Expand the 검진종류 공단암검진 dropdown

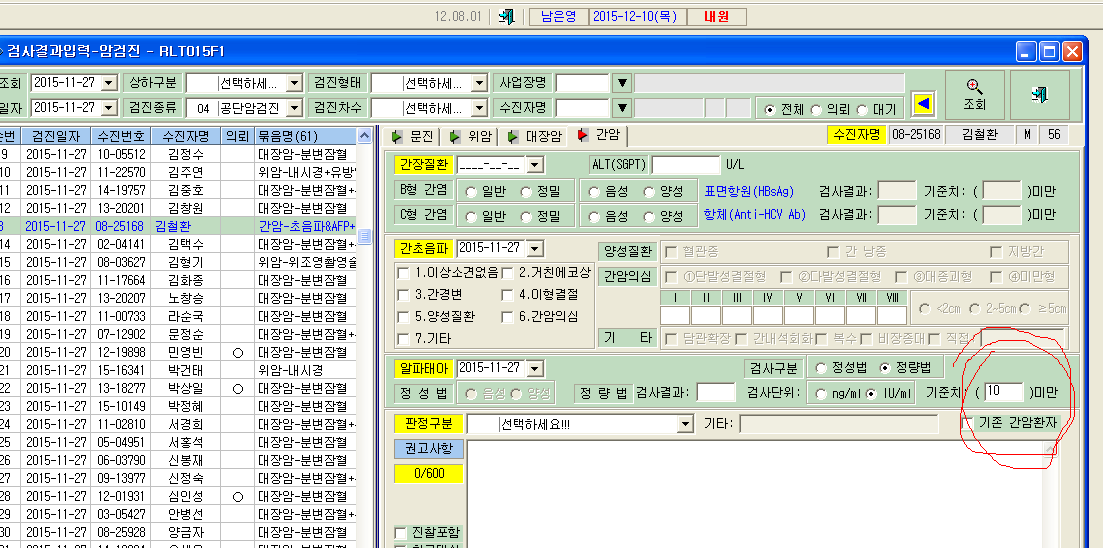(294, 108)
